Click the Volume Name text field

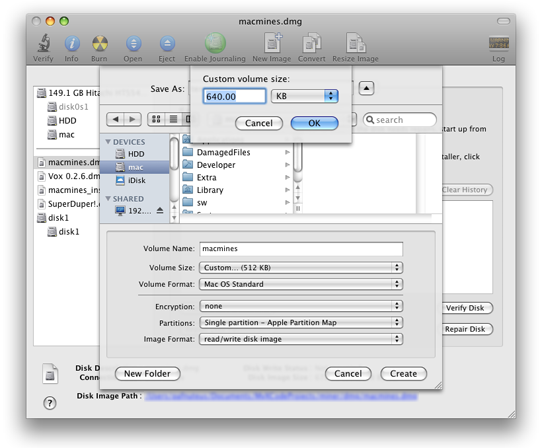(301, 249)
